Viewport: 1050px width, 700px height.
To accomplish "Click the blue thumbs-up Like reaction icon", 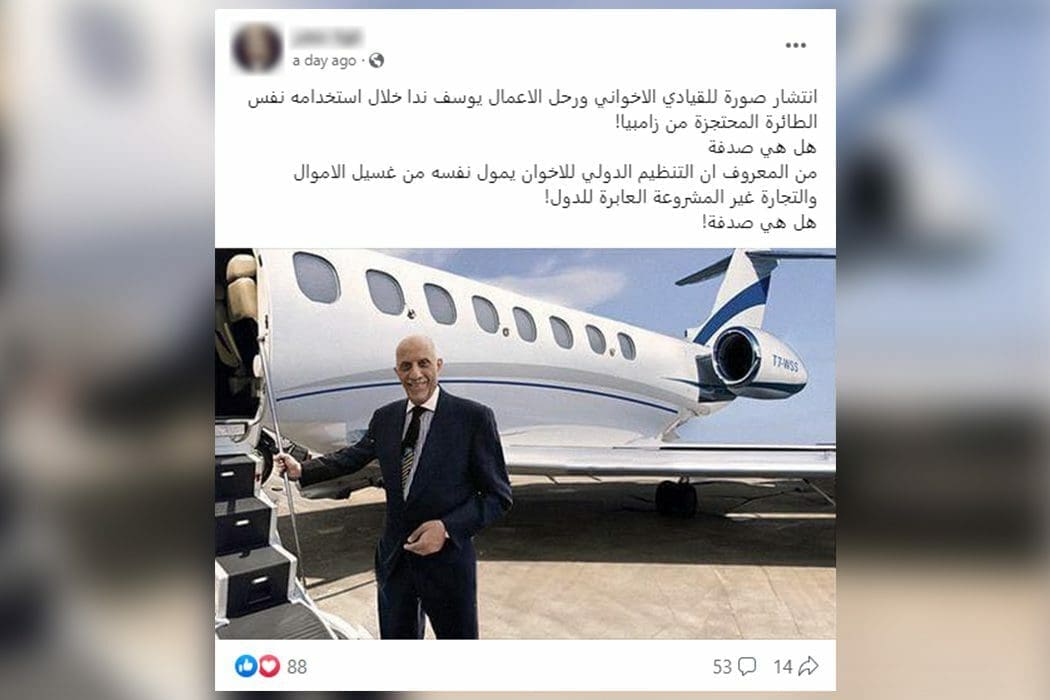I will 246,666.
